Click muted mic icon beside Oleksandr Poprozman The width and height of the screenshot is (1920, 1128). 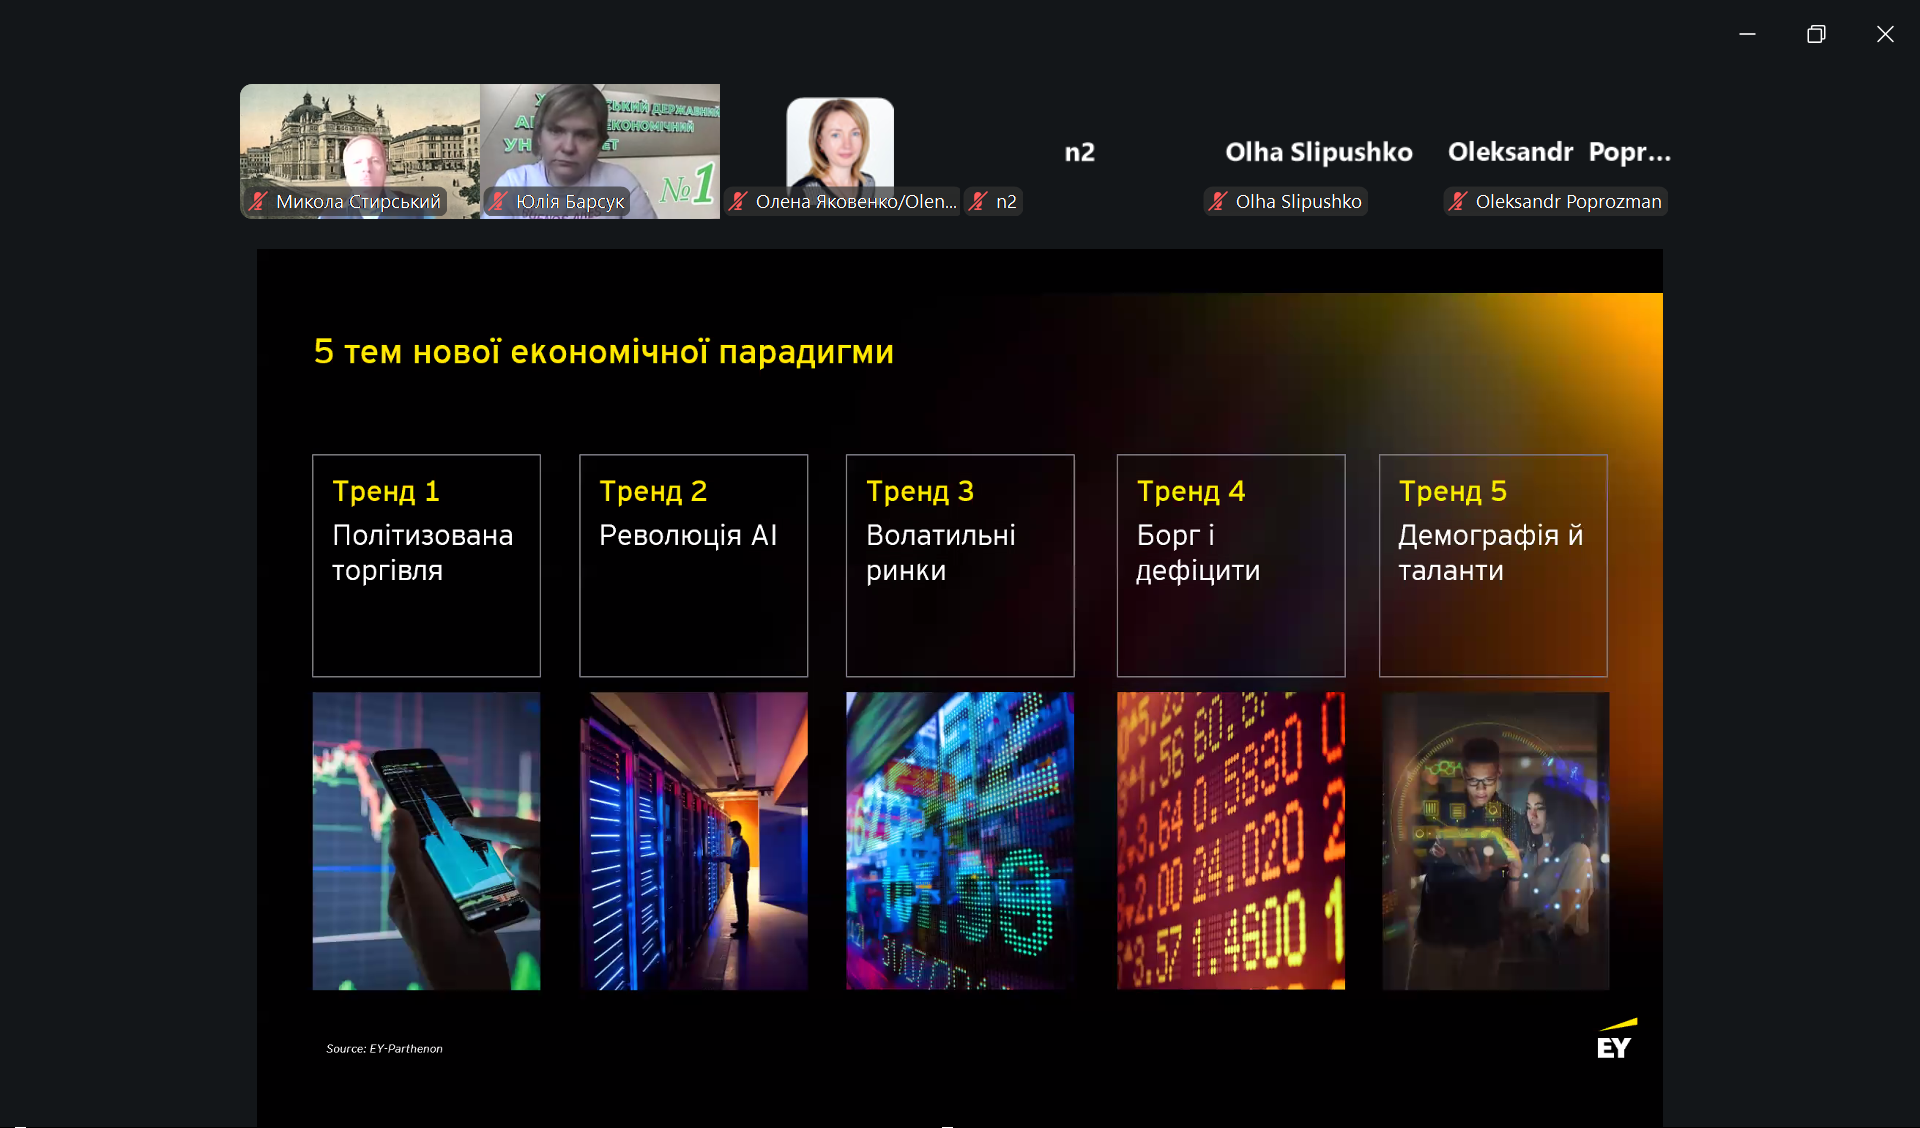[1458, 201]
